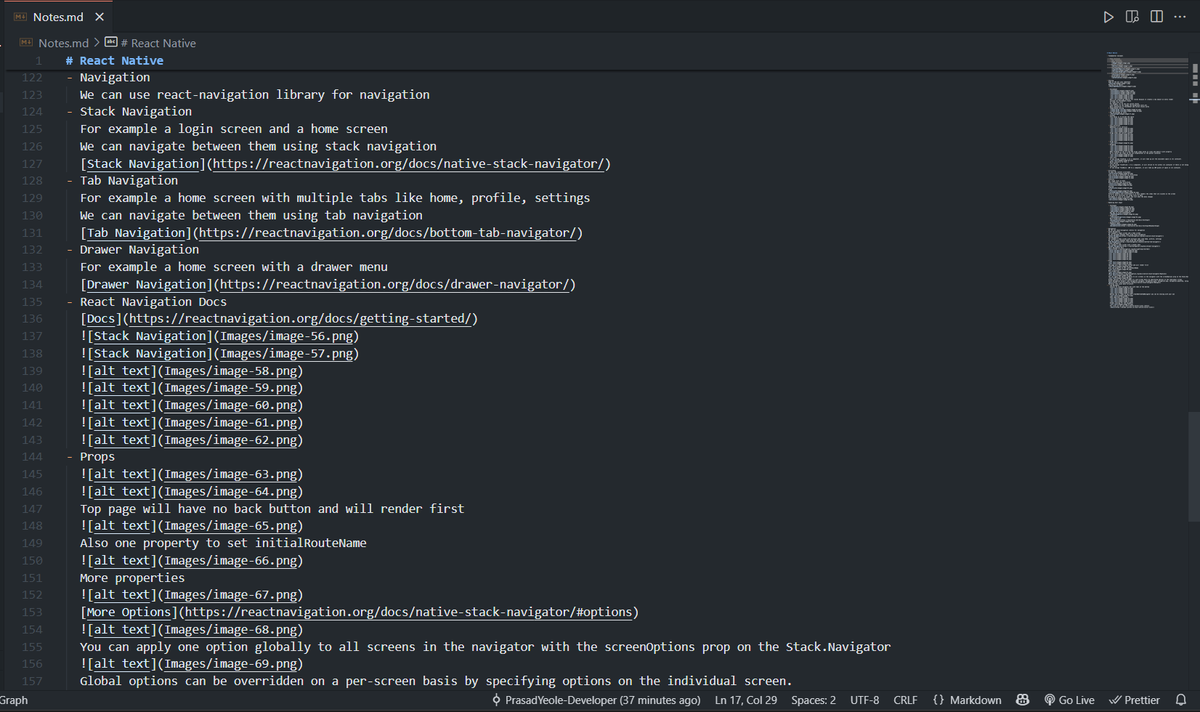Click 'Top page will have no back button' line
Image resolution: width=1200 pixels, height=712 pixels.
point(272,509)
